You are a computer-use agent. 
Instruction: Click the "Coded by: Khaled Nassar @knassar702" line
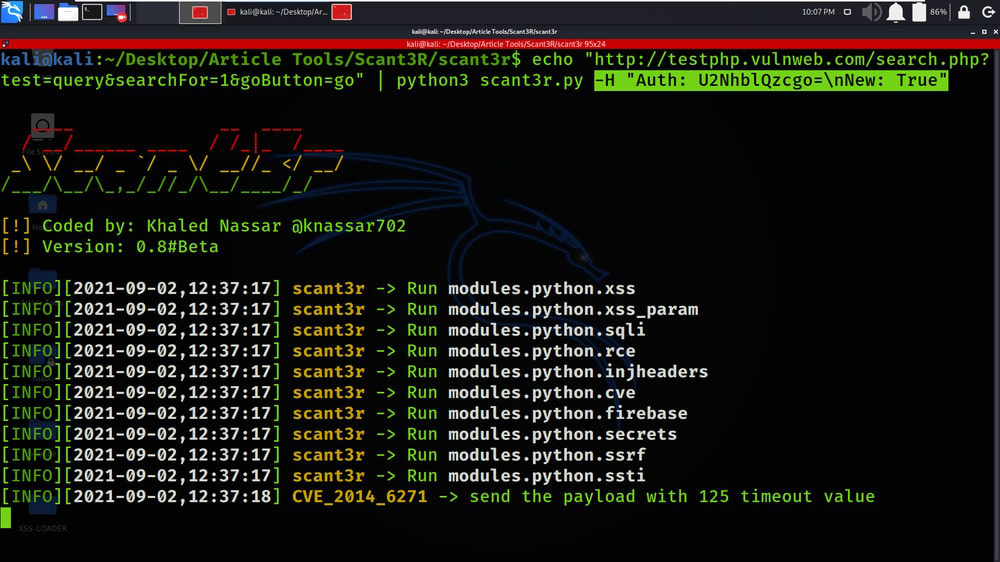224,226
